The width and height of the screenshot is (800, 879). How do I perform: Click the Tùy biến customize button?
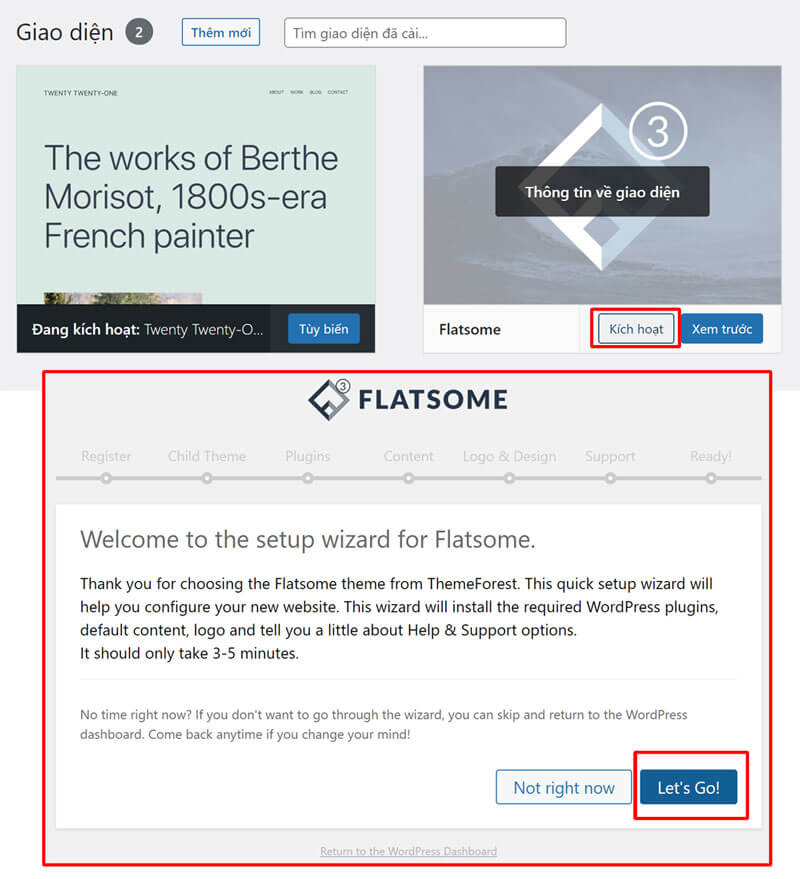(323, 328)
